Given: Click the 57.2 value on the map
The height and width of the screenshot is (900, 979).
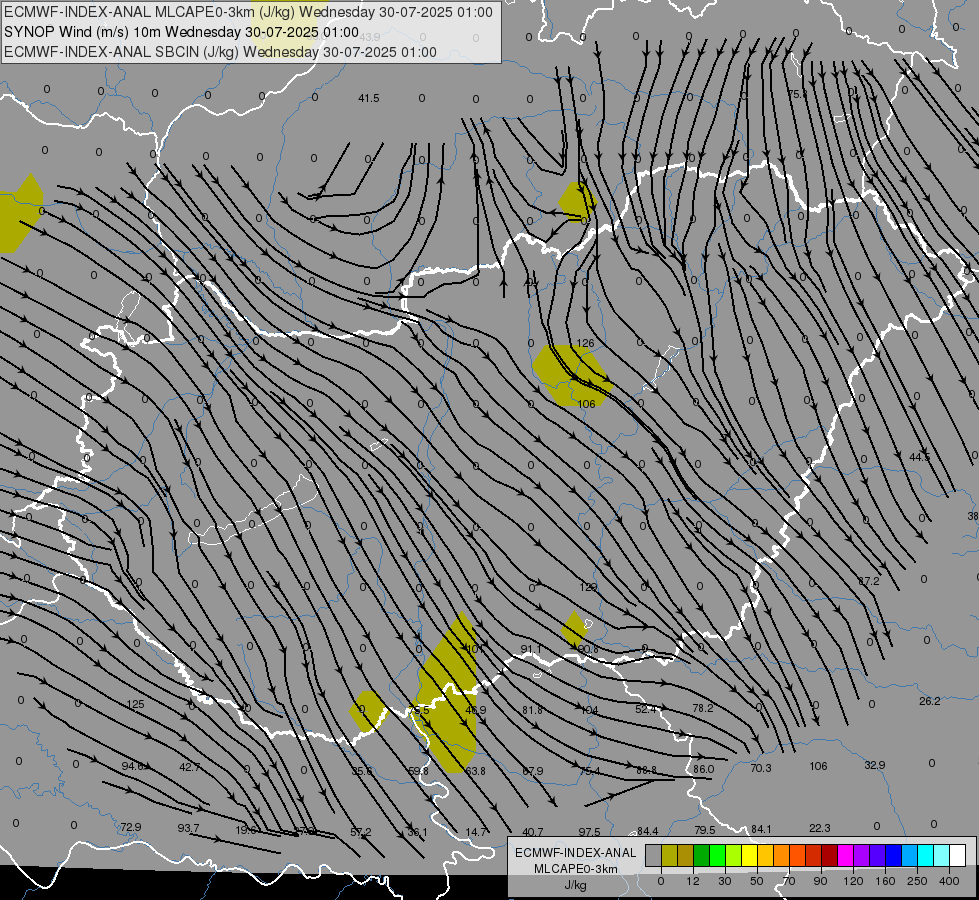Looking at the screenshot, I should [361, 832].
